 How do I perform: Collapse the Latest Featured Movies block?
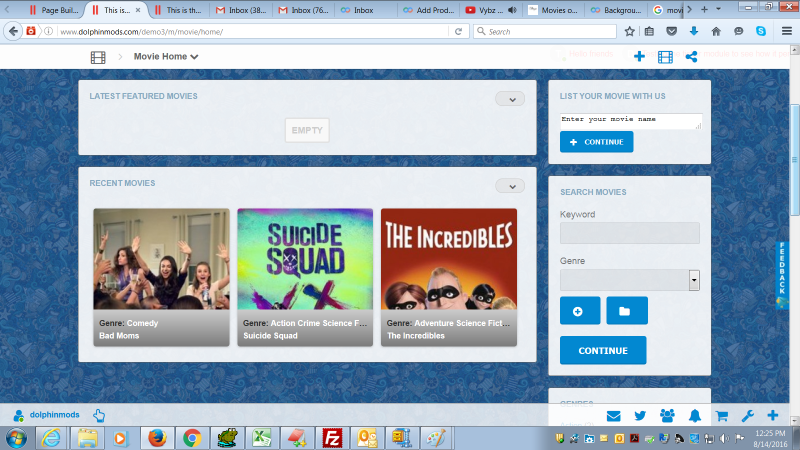coord(510,99)
